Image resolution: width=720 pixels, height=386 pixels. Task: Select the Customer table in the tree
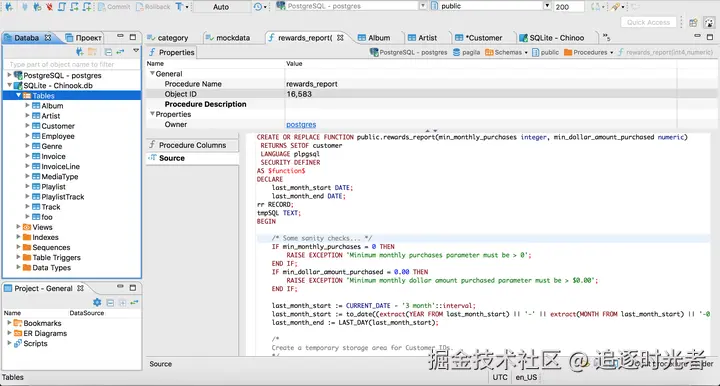click(58, 126)
